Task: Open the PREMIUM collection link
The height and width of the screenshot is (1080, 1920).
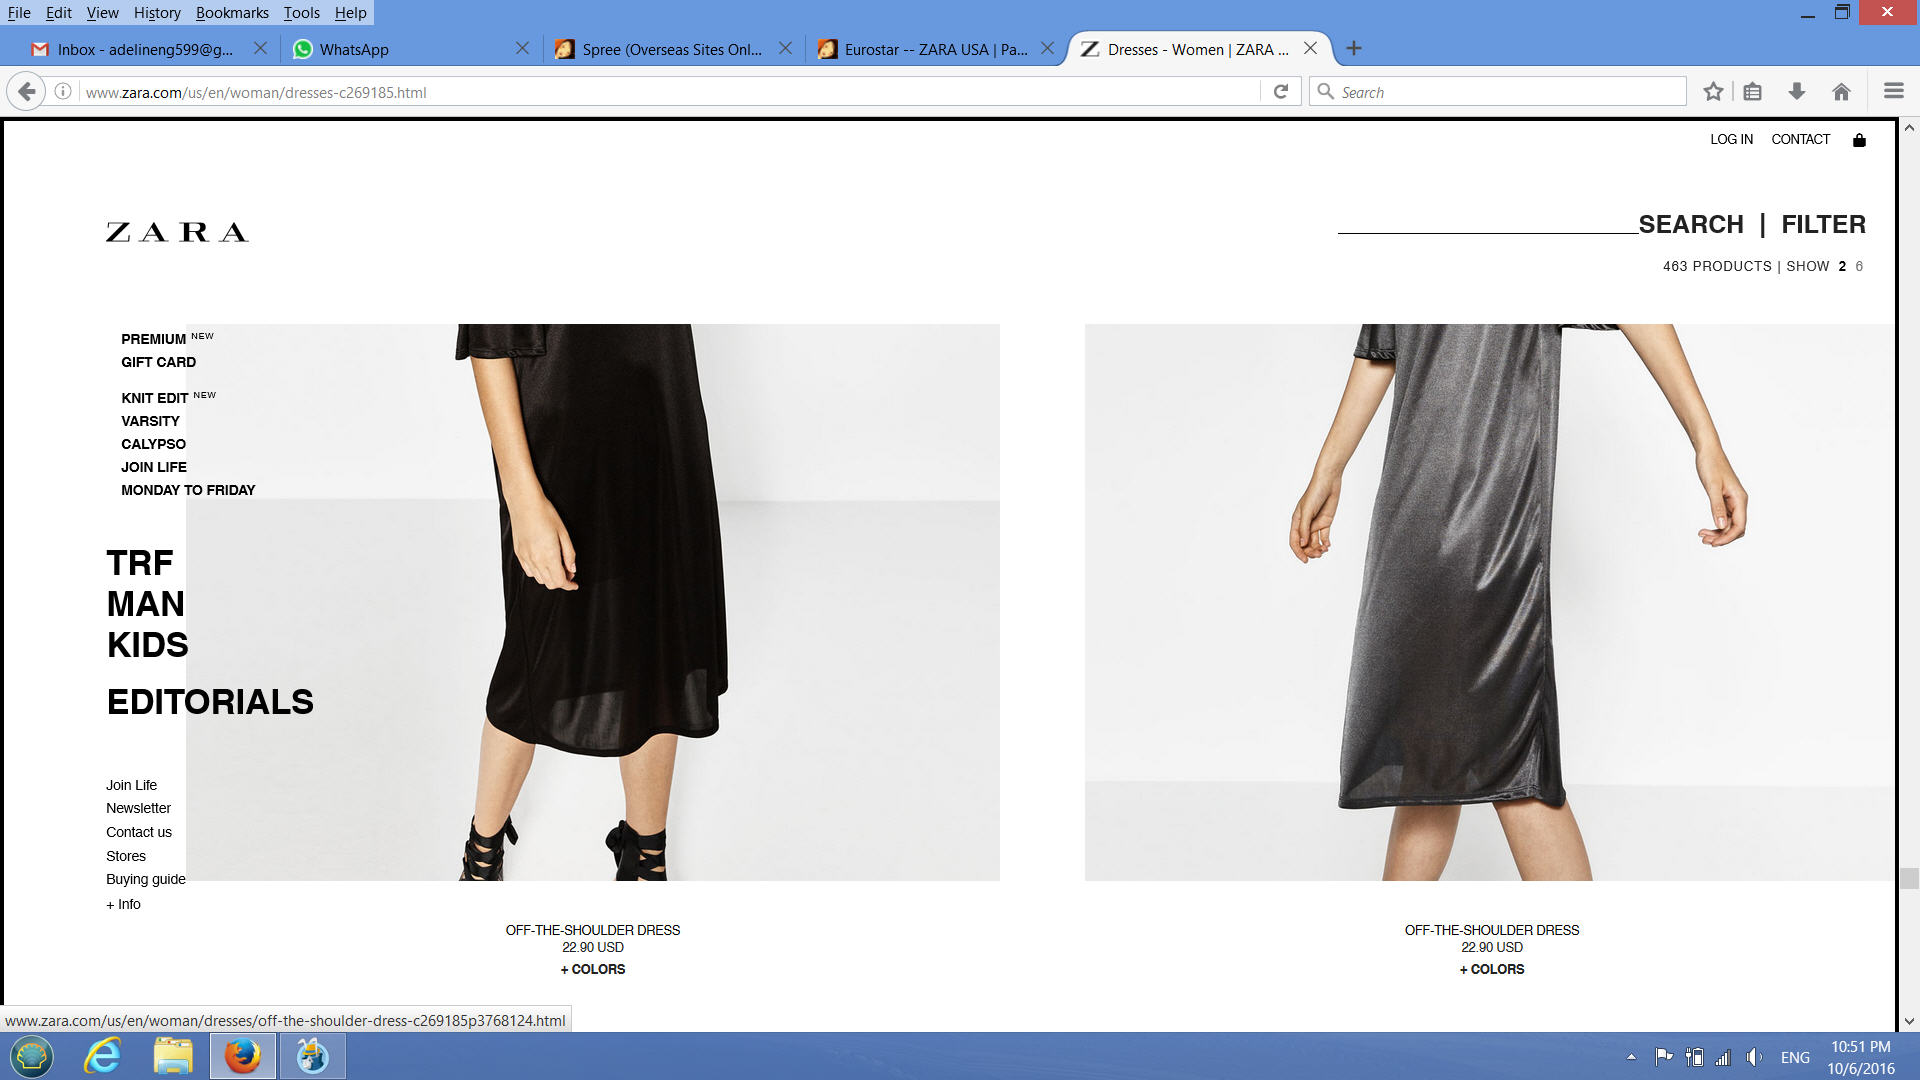Action: 153,339
